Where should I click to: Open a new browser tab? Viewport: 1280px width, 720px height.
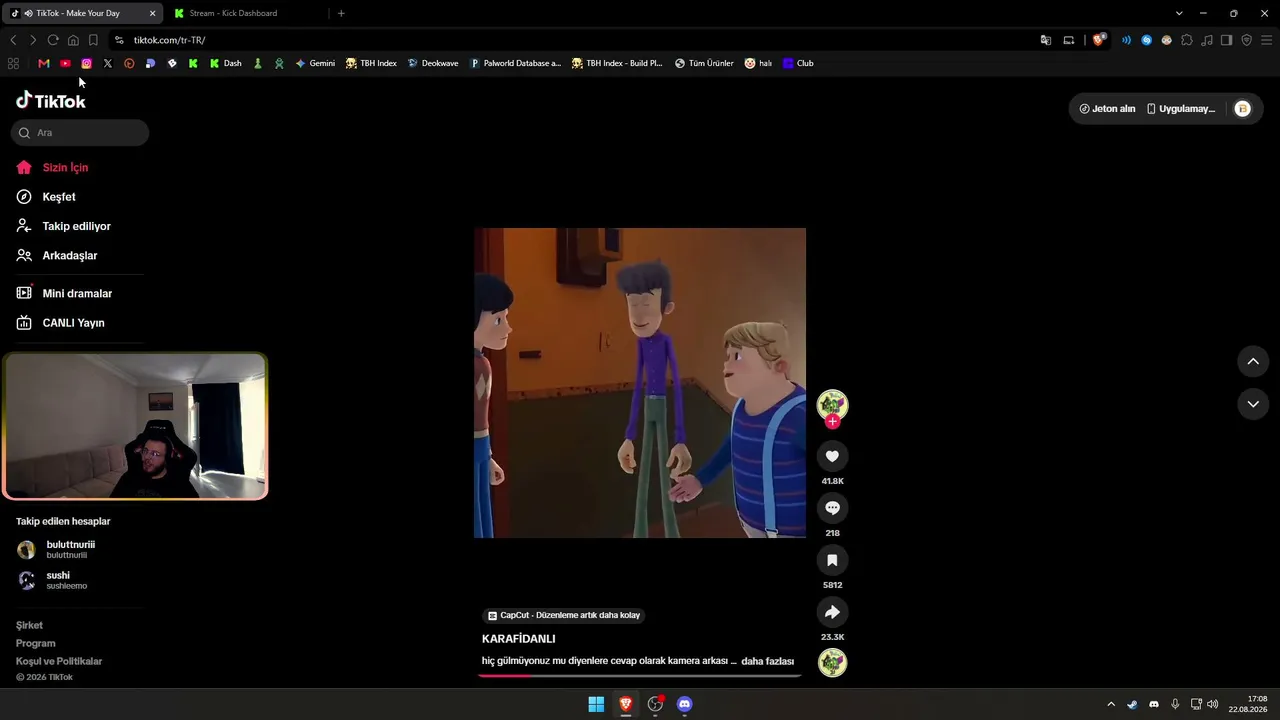coord(341,13)
